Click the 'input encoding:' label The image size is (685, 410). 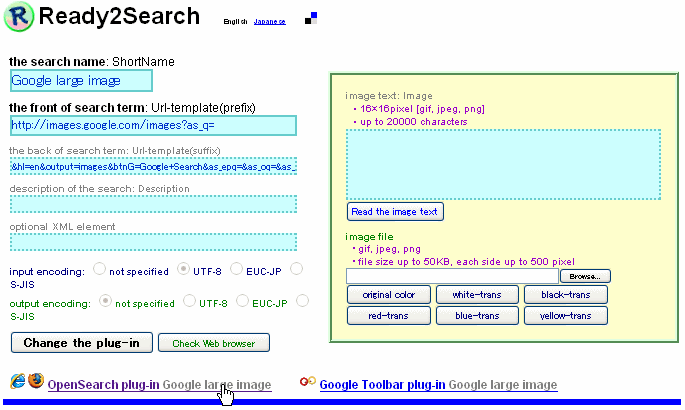pyautogui.click(x=47, y=272)
